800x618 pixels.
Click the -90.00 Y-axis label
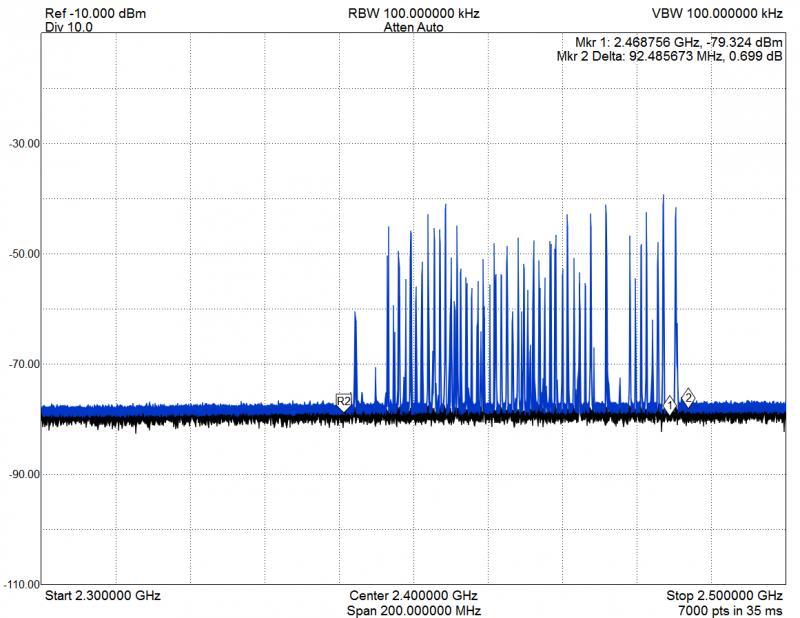(23, 473)
